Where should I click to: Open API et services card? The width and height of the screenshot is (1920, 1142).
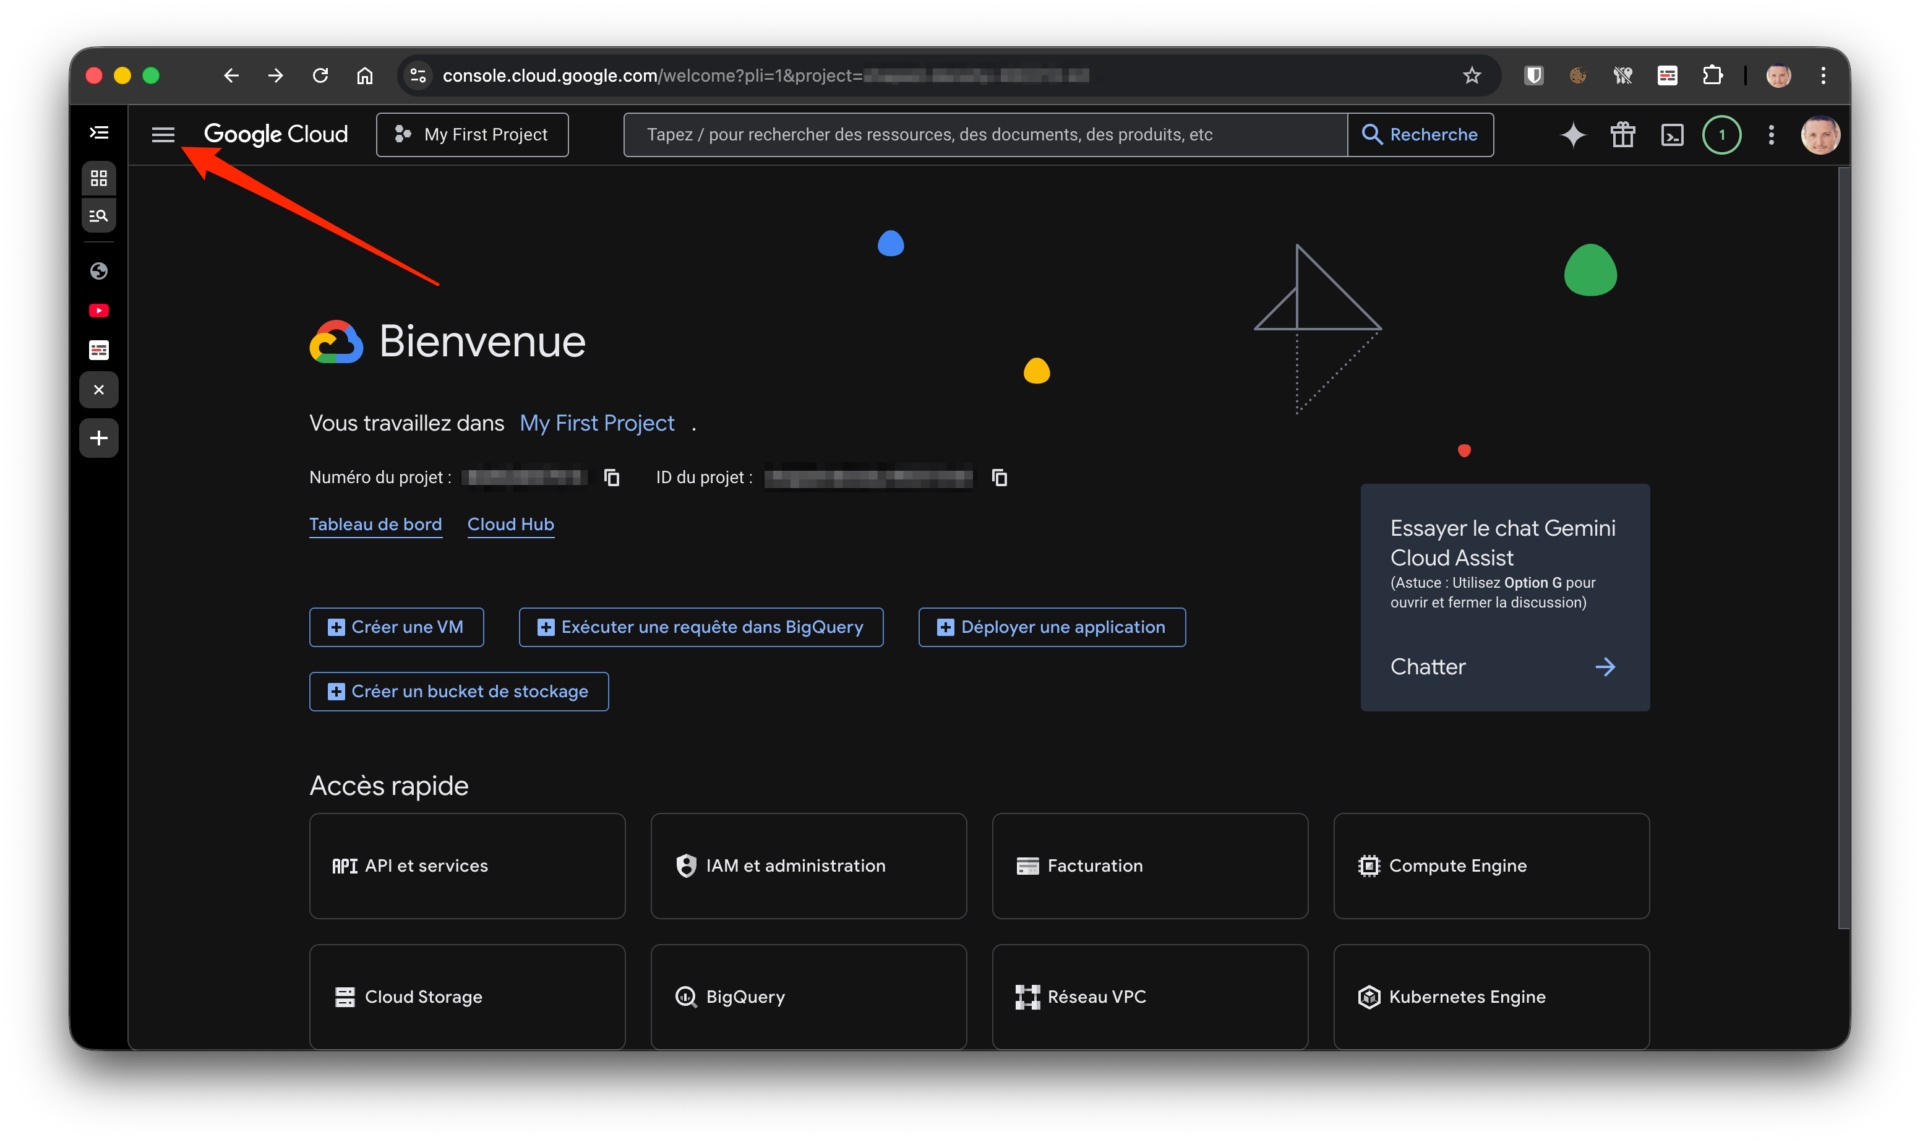pyautogui.click(x=467, y=866)
